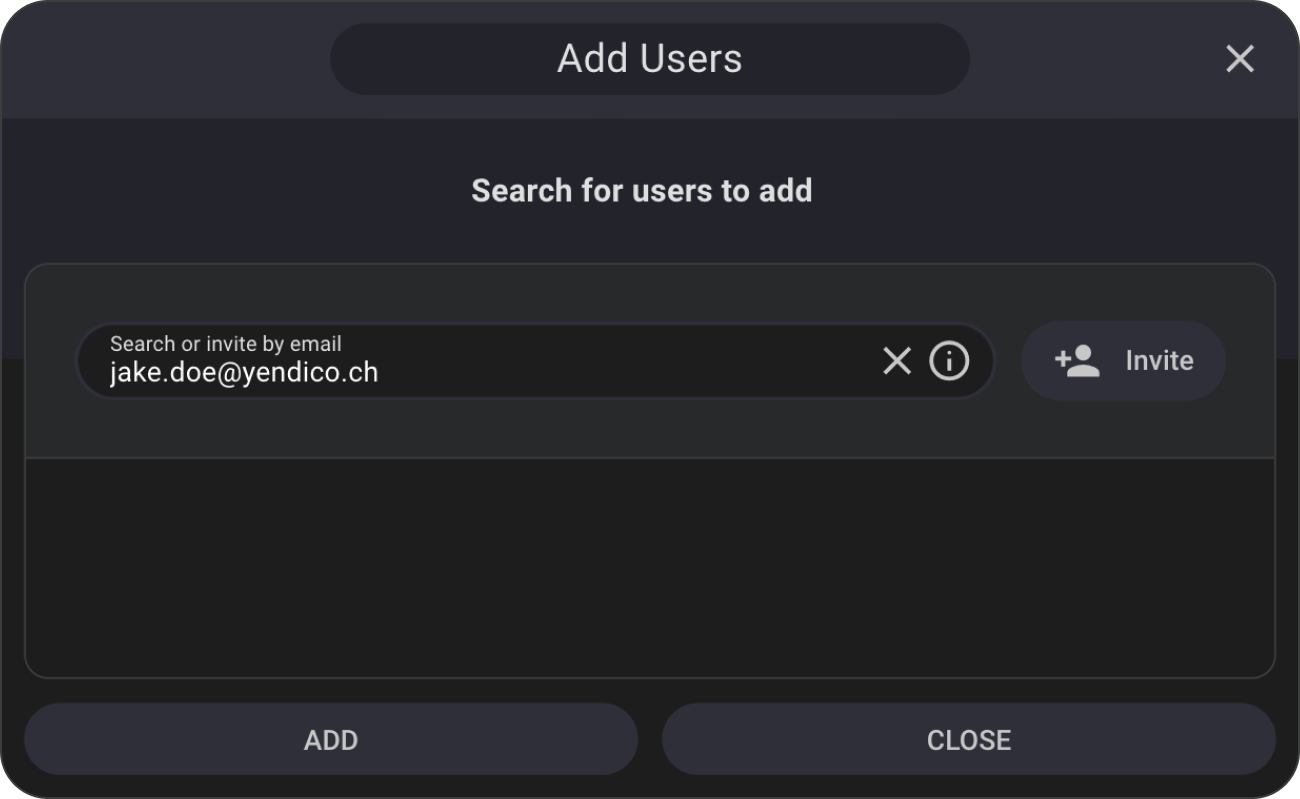1300x799 pixels.
Task: Place cursor in "jake.doe" of the email
Action: [144, 373]
